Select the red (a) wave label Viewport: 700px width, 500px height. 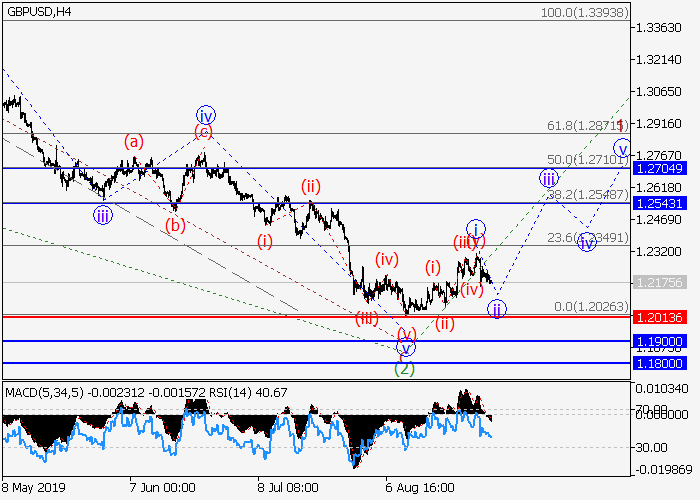pos(134,142)
